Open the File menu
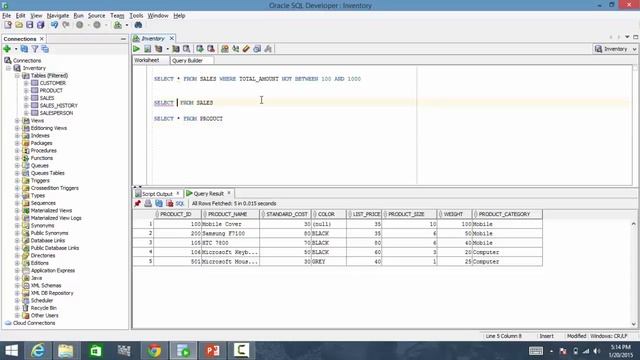640x360 pixels. [x=7, y=16]
